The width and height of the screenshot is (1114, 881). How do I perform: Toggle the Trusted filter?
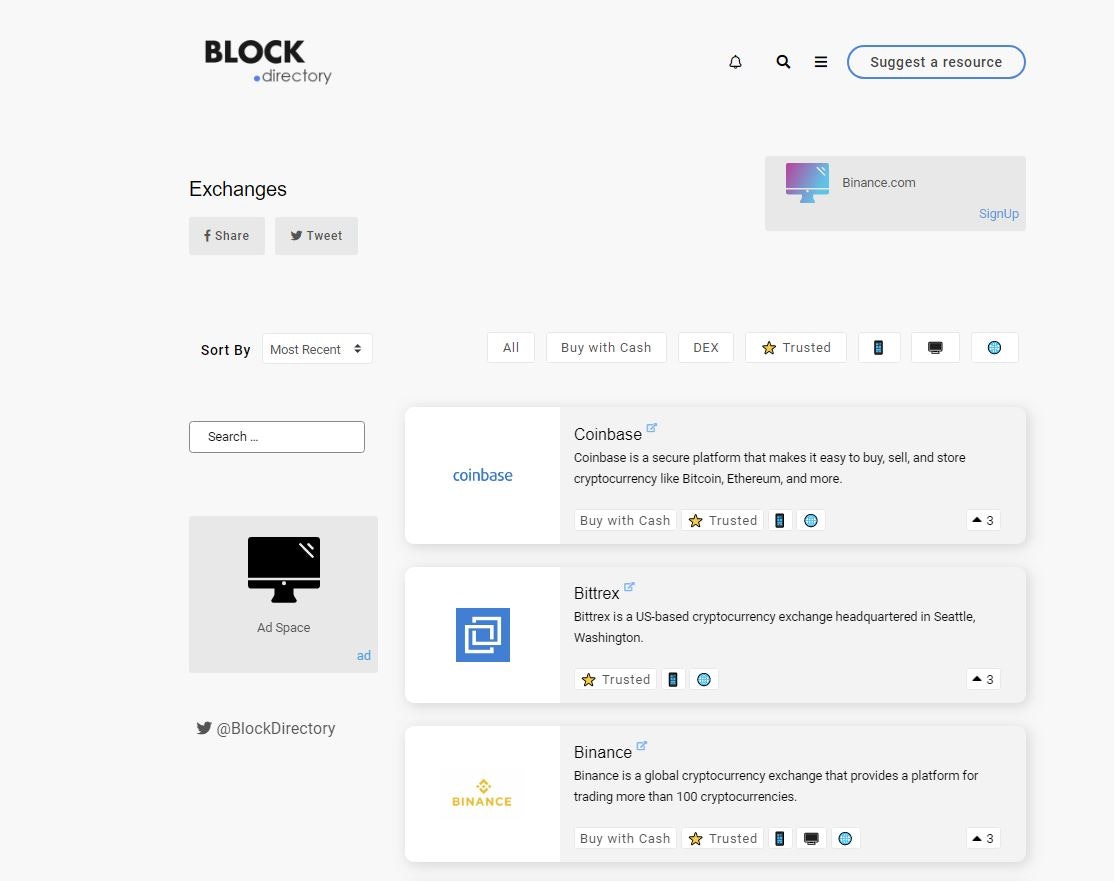point(796,347)
